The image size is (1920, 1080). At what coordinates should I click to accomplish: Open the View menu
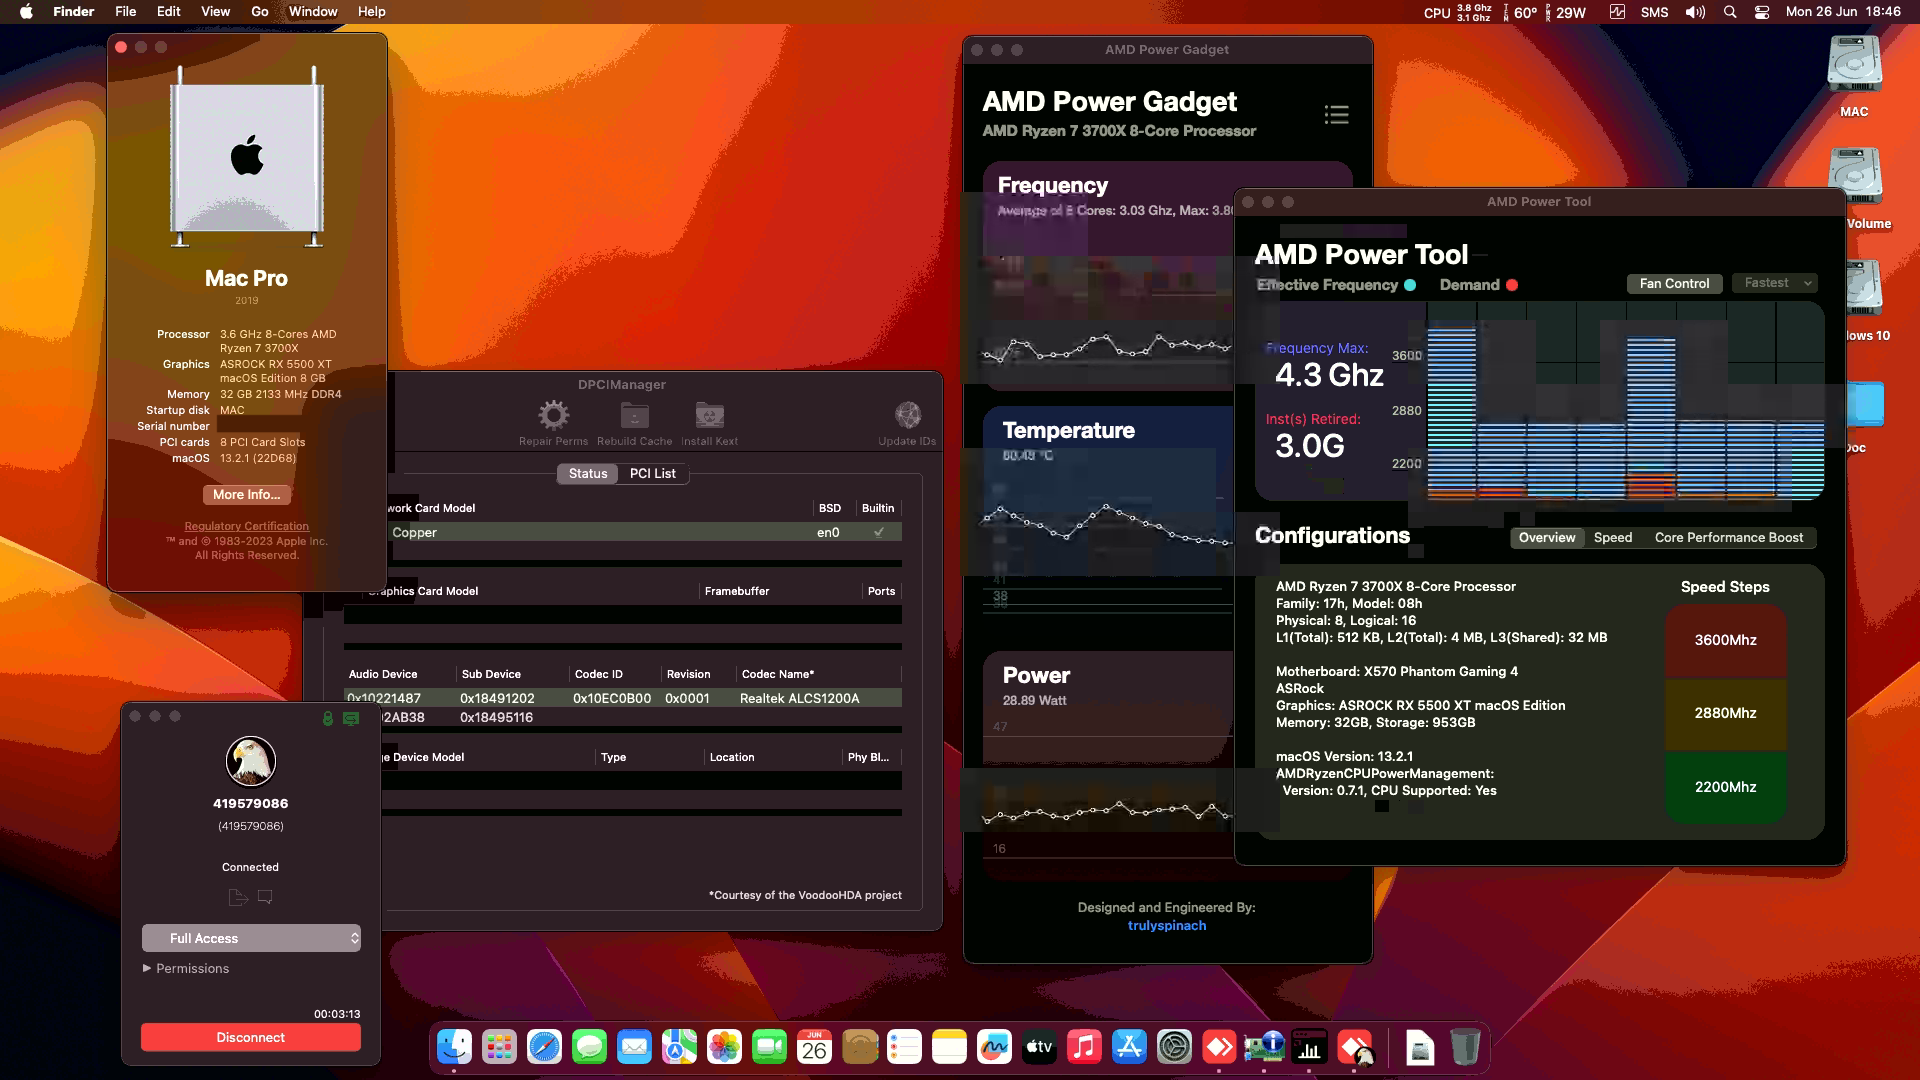pos(215,12)
